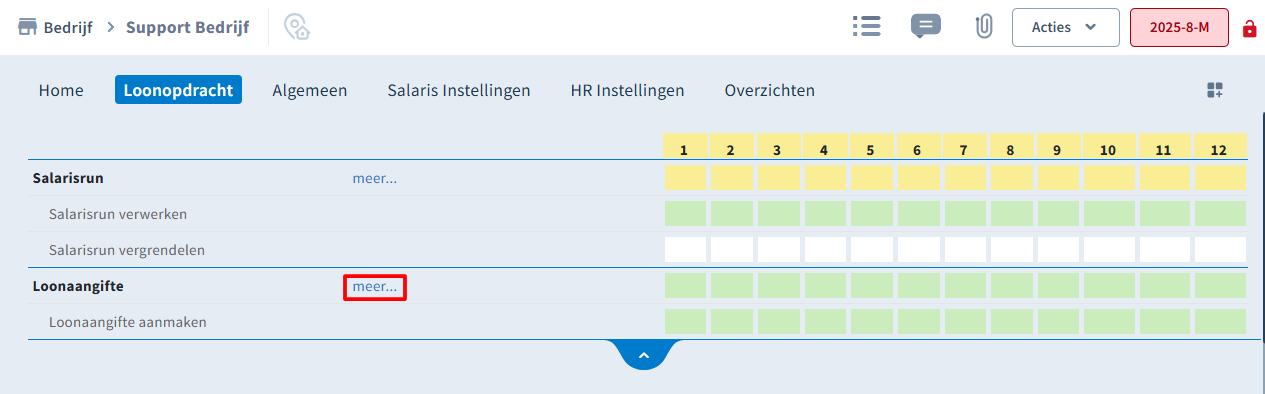This screenshot has height=394, width=1265.
Task: Click Salarisrun vergrendelen white cell for period 12
Action: pyautogui.click(x=1220, y=250)
